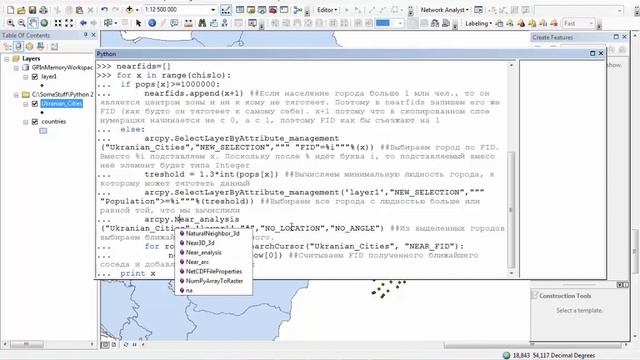Collapse the GPInMemoryWorkspace node

pyautogui.click(x=16, y=68)
